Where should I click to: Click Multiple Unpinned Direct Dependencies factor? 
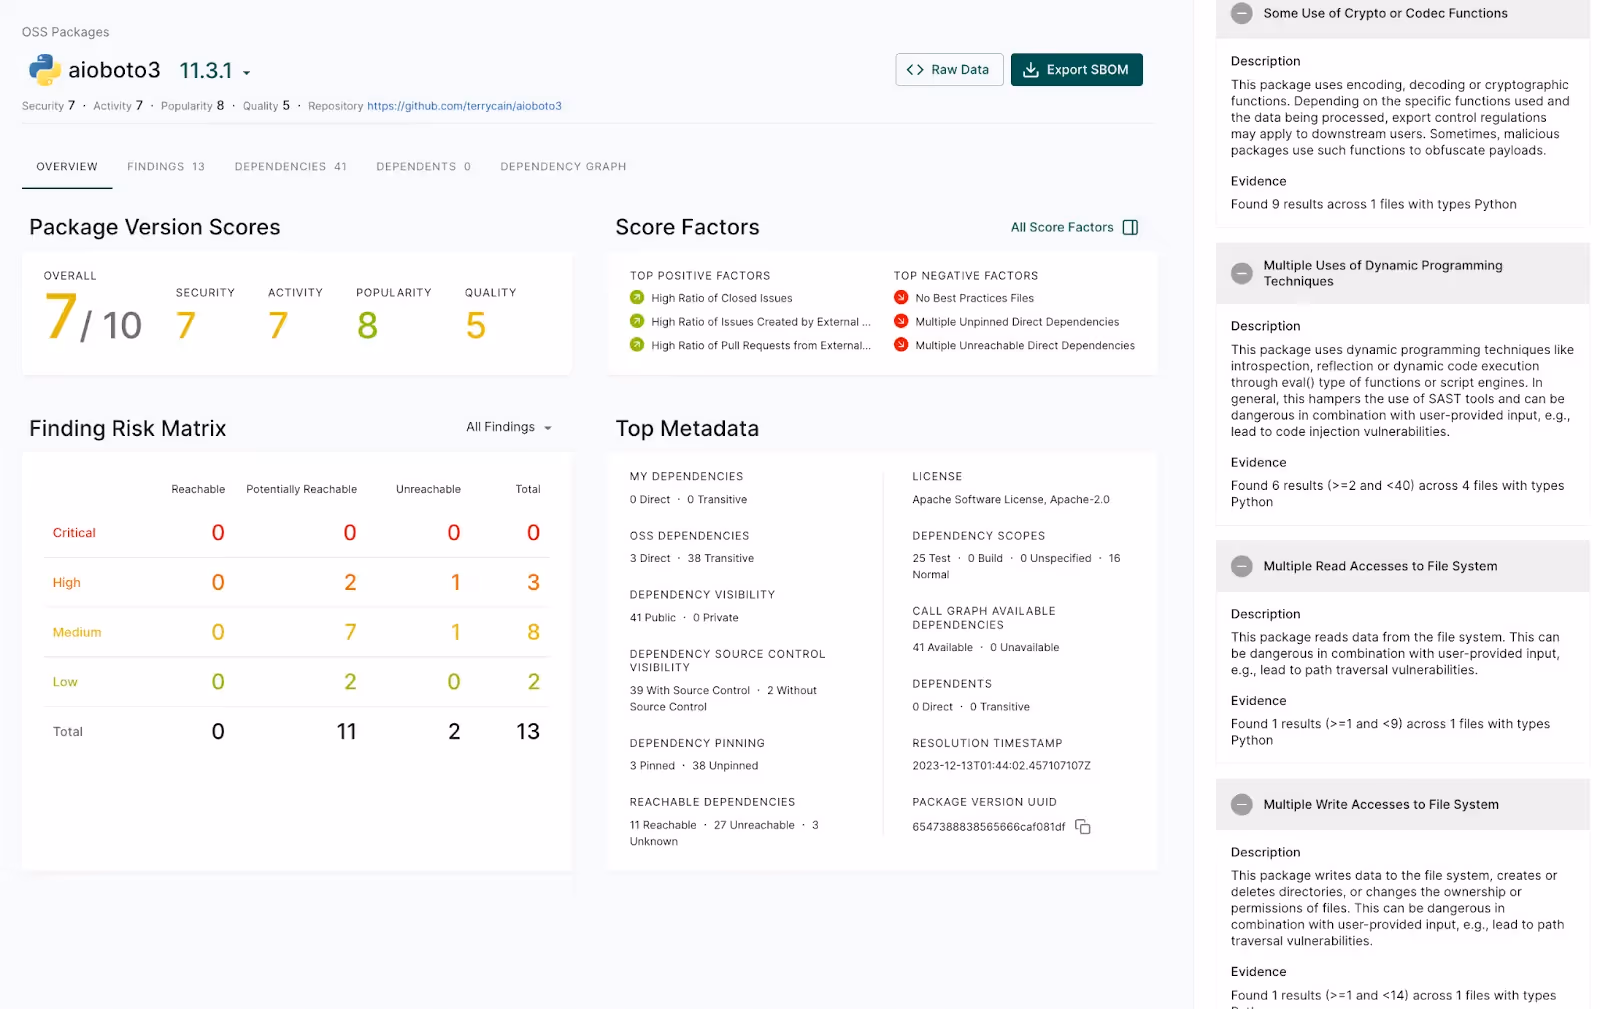pos(1017,322)
